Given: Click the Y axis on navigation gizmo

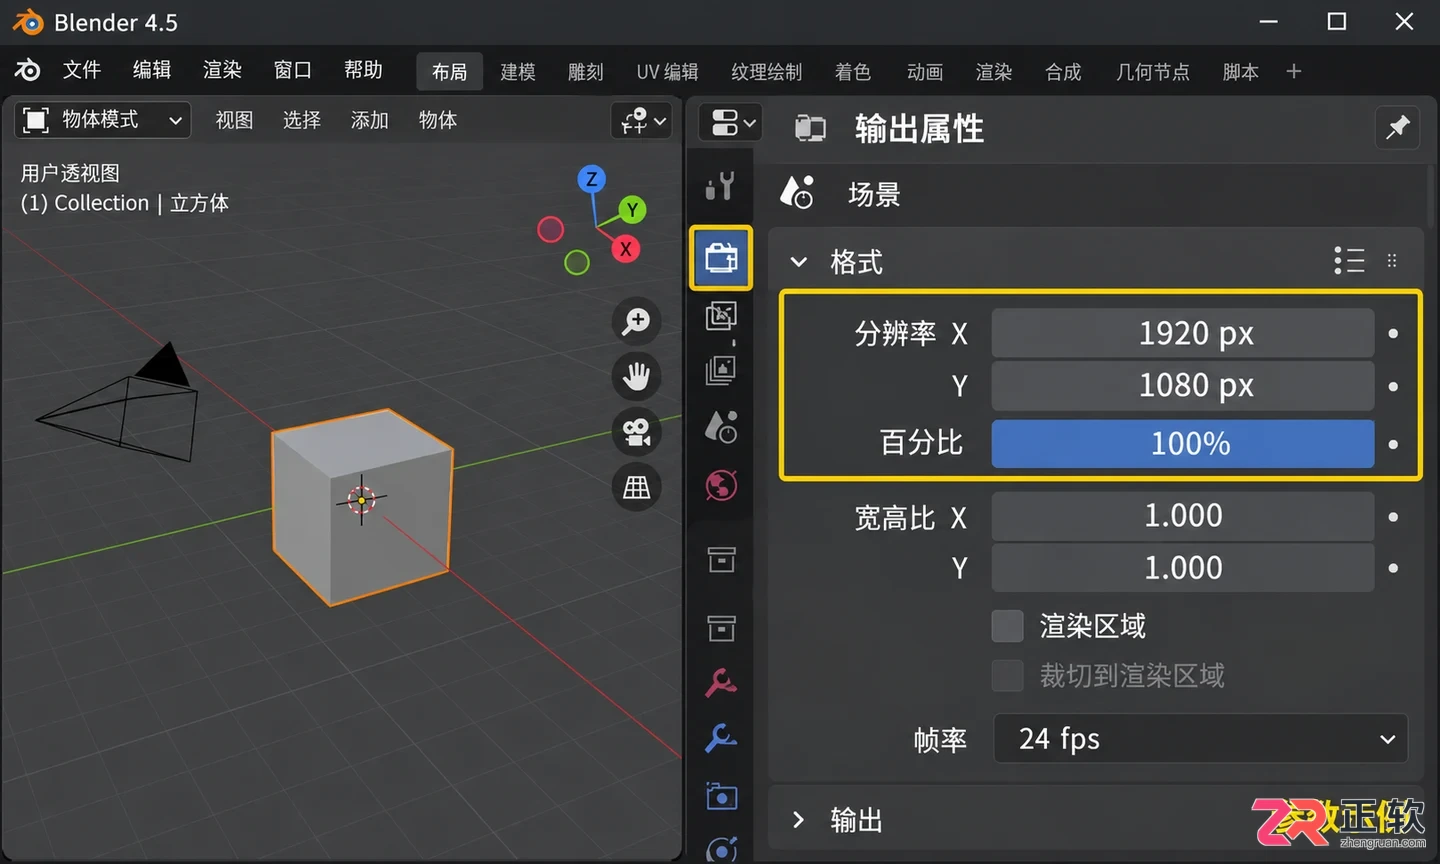Looking at the screenshot, I should [632, 210].
